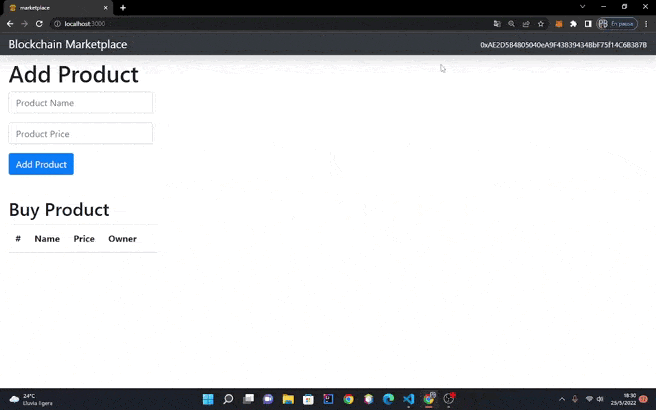Switch to the active Chrome profile window icon
Image resolution: width=656 pixels, height=410 pixels.
coord(429,399)
